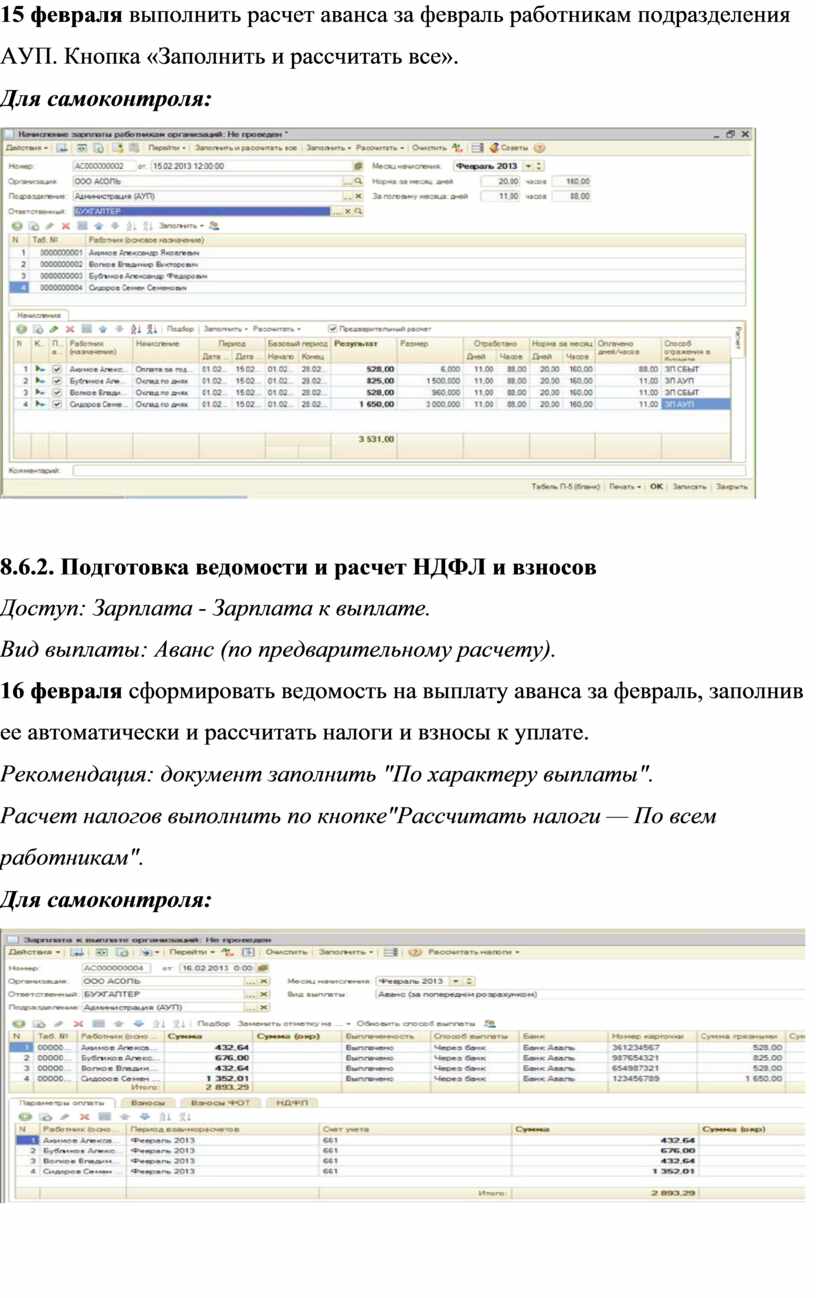Select employee row Сидоров Семен Семенович

coord(377,287)
